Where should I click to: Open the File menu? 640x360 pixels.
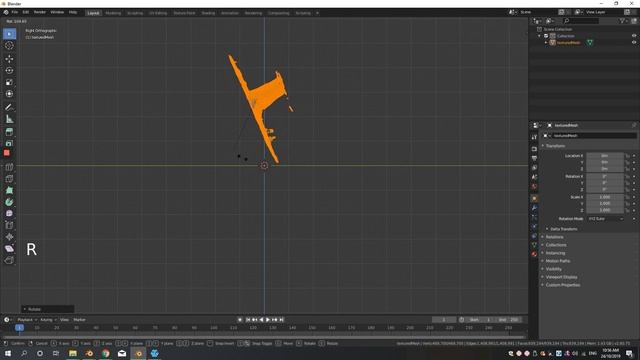tap(15, 13)
